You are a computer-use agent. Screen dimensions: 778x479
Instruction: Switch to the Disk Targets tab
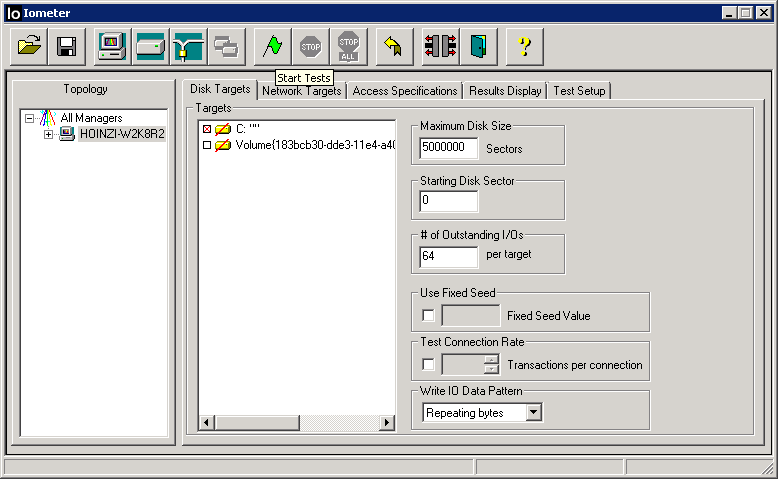[220, 89]
